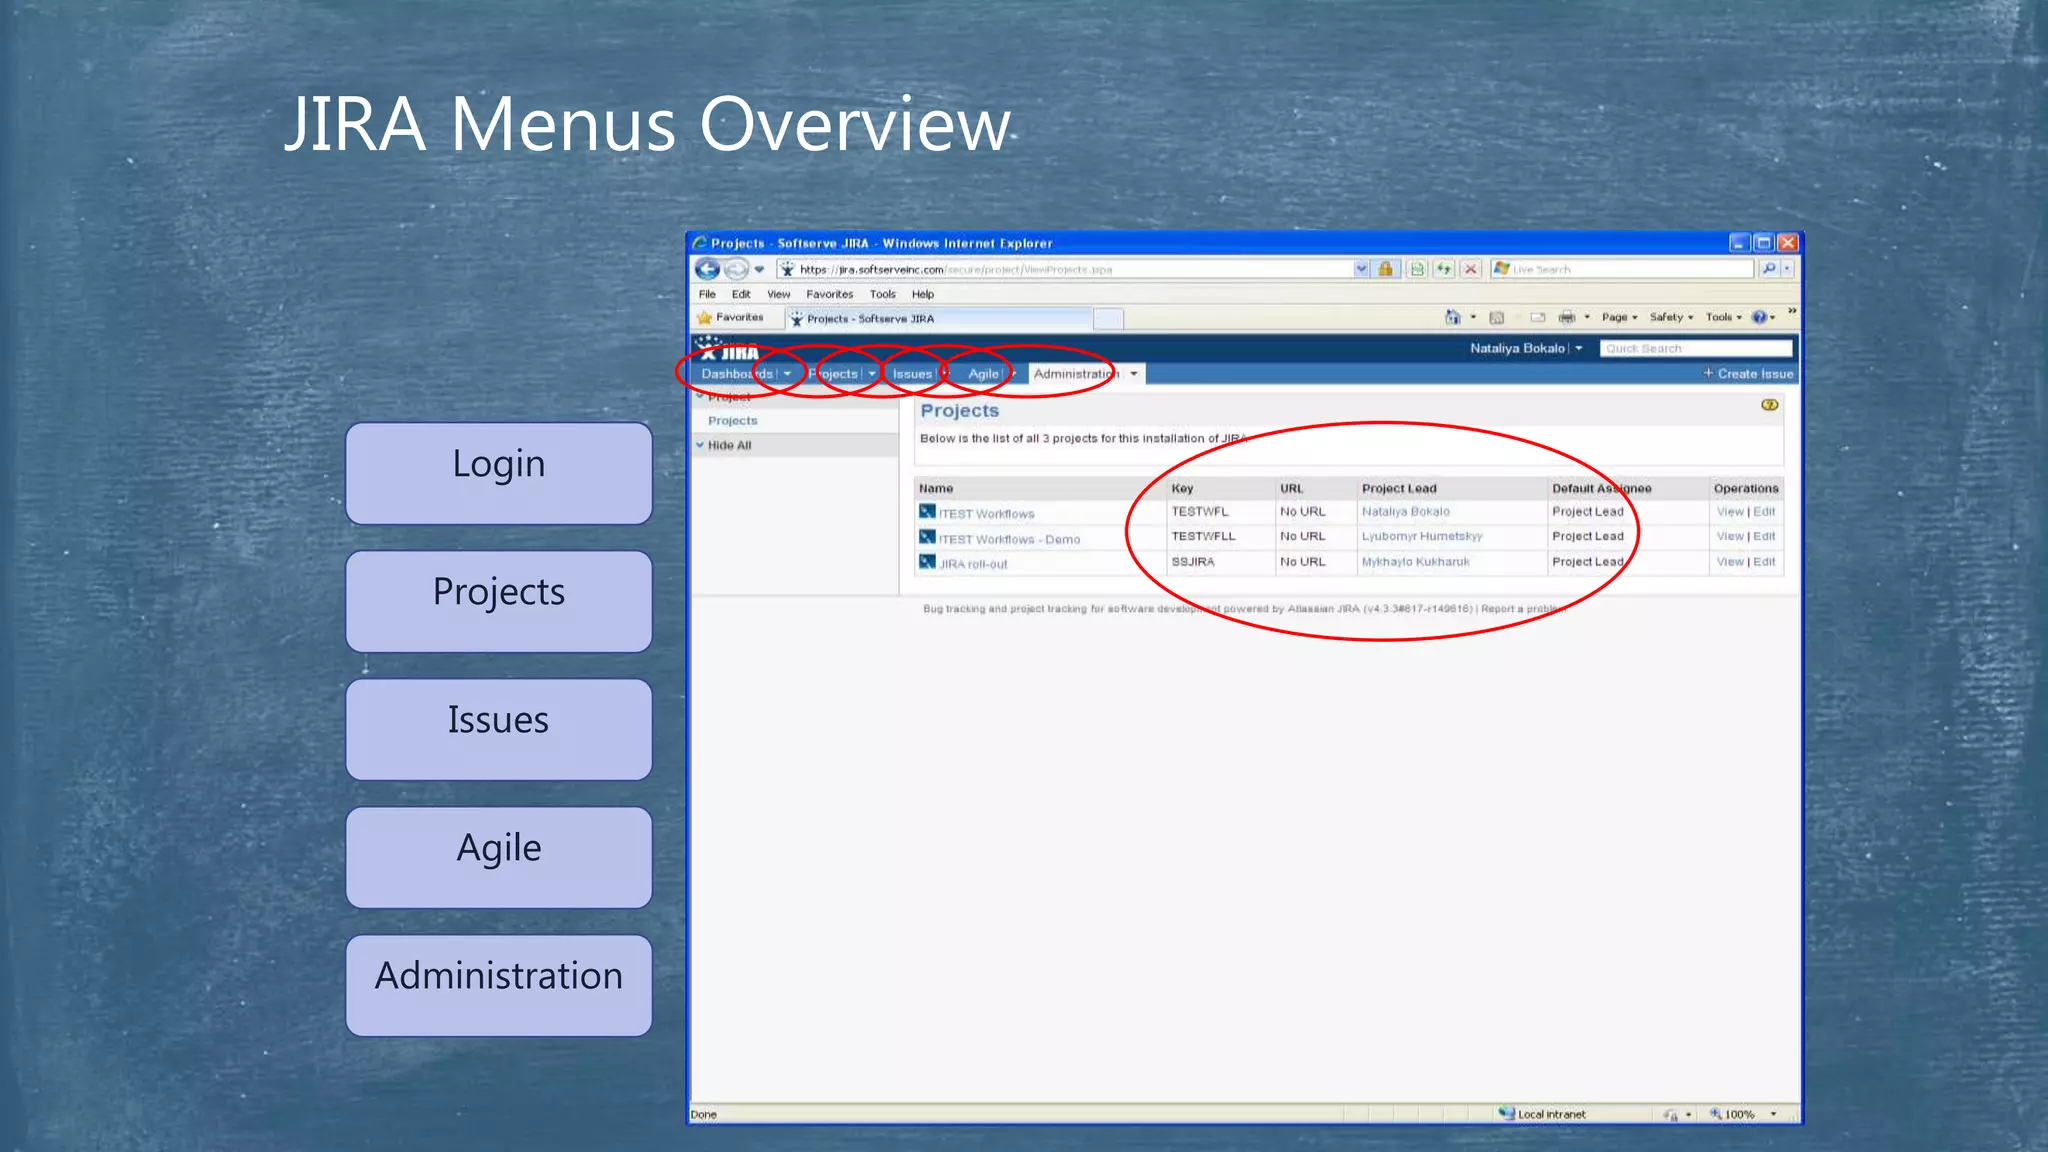Open the Projects menu in JIRA navbar
This screenshot has width=2048, height=1152.
841,374
